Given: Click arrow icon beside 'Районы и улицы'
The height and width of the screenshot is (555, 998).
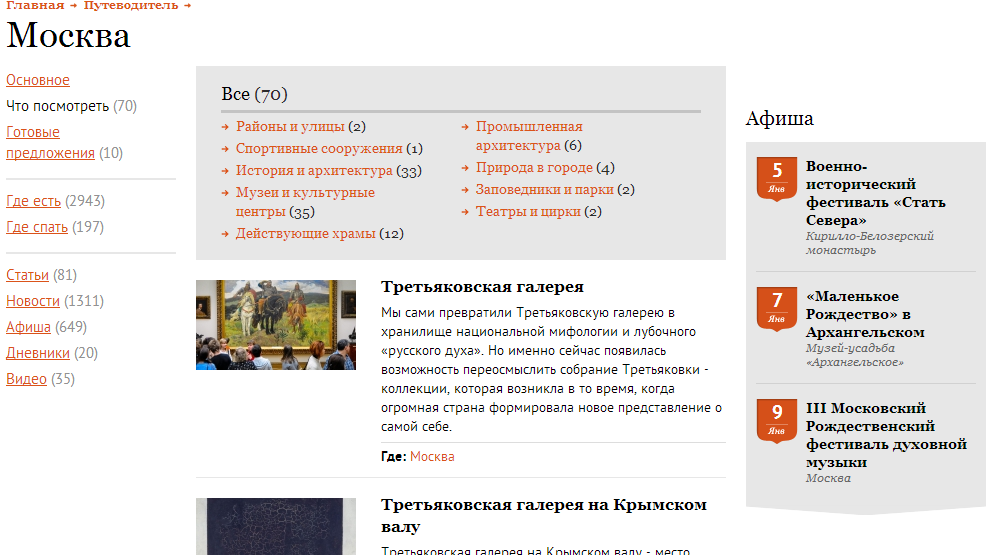Looking at the screenshot, I should coord(225,127).
